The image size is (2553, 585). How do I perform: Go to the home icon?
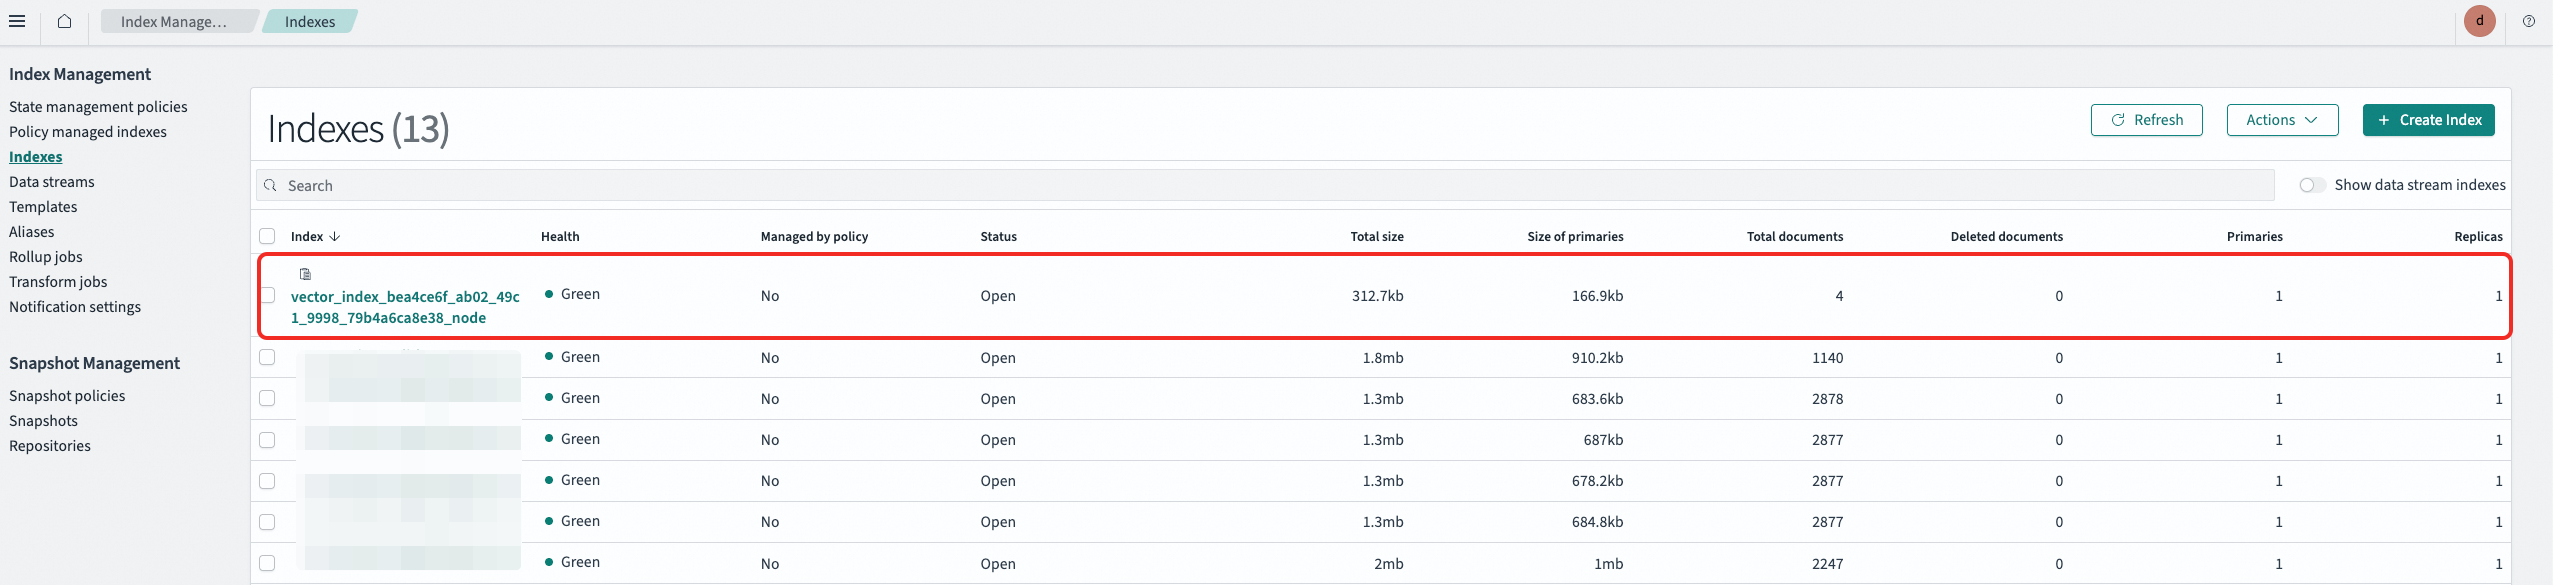click(64, 21)
